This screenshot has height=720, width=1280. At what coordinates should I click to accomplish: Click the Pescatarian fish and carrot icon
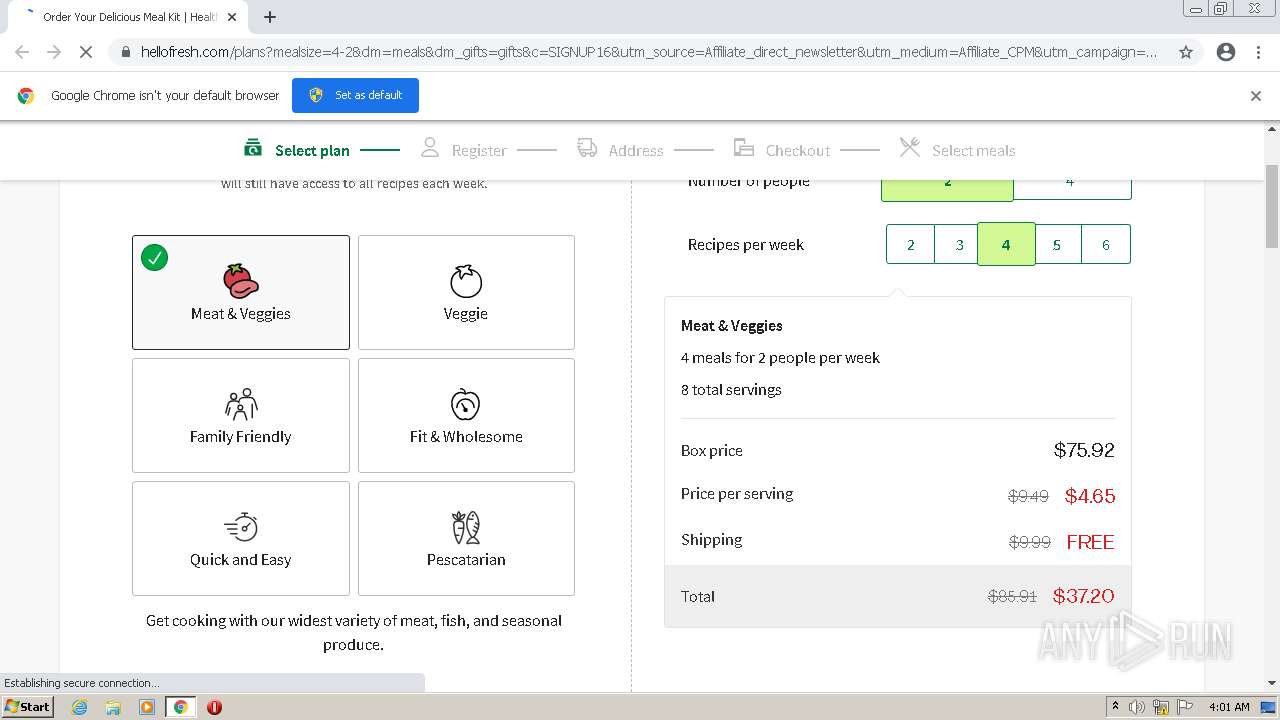466,527
